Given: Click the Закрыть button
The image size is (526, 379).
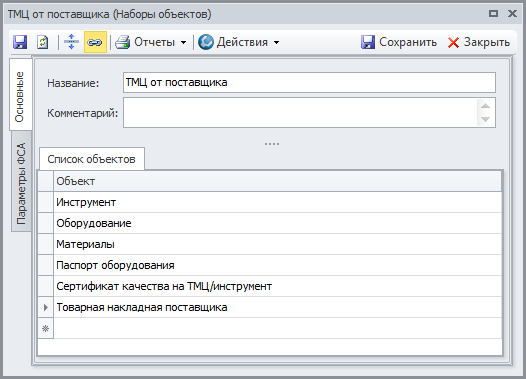Looking at the screenshot, I should (478, 42).
